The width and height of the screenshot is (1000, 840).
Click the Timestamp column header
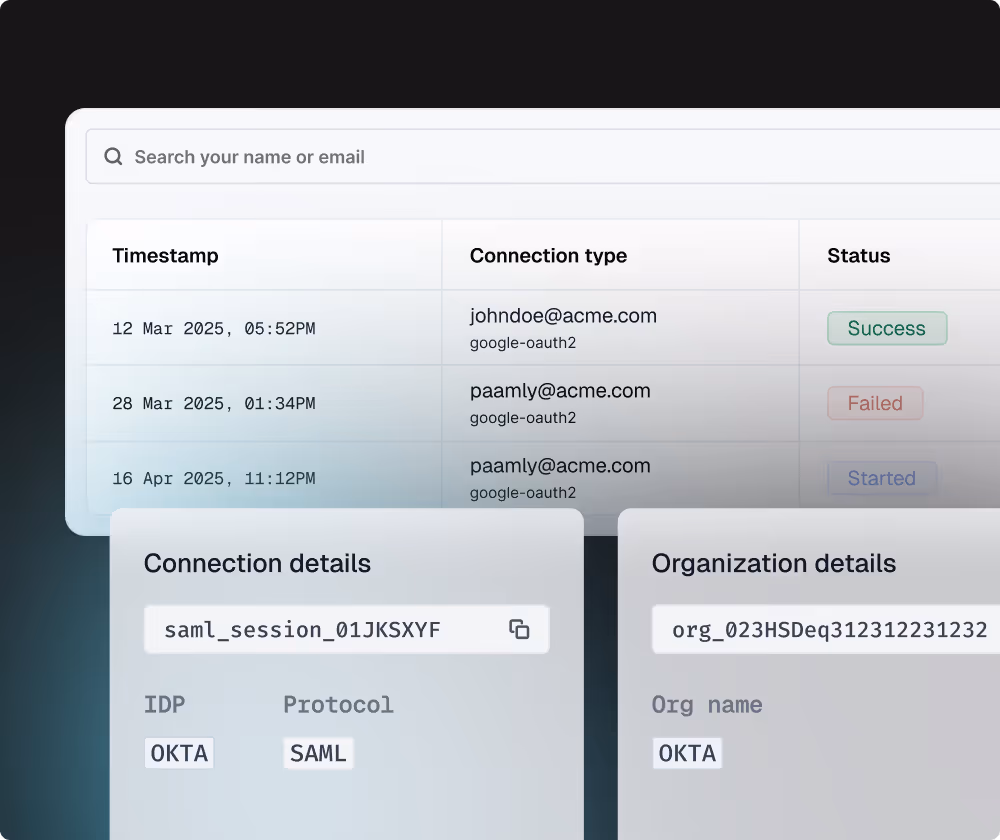click(165, 255)
